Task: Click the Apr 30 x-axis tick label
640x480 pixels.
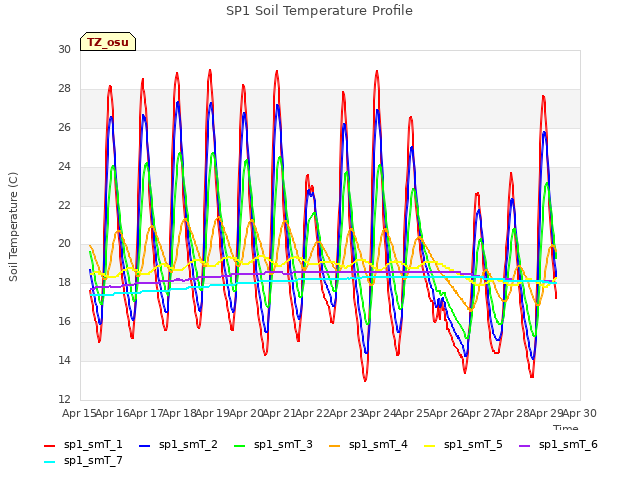Action: [x=580, y=414]
